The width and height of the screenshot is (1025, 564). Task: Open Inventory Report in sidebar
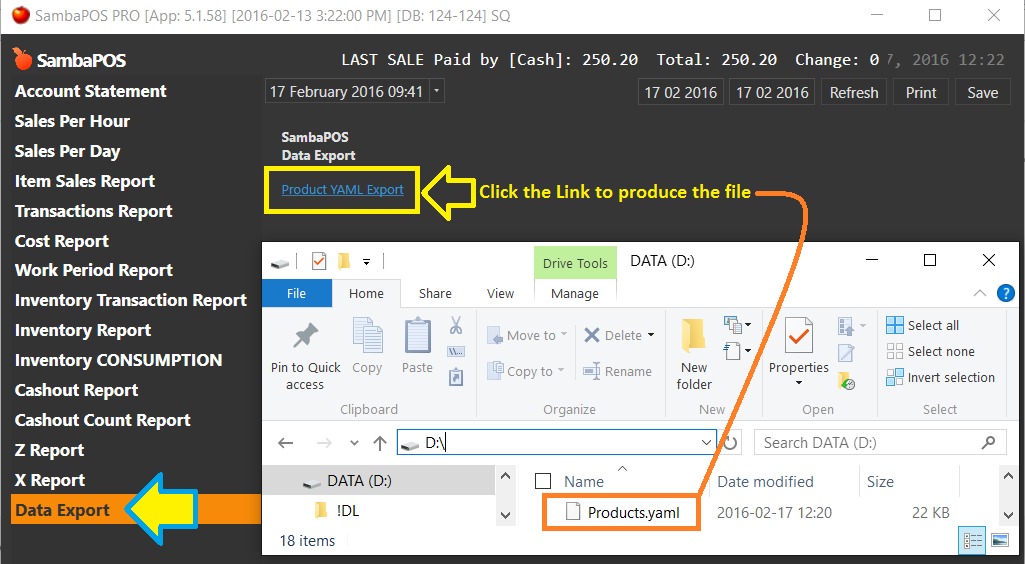pyautogui.click(x=83, y=331)
